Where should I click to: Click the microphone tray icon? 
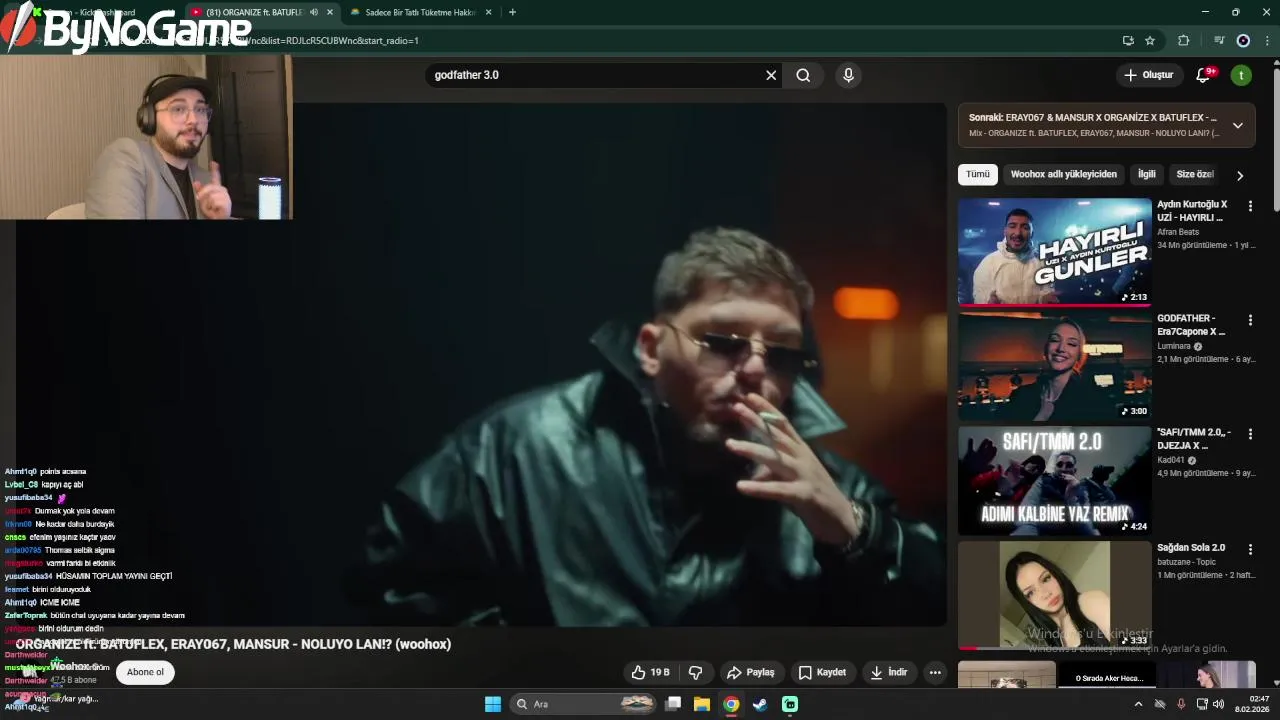click(1181, 704)
